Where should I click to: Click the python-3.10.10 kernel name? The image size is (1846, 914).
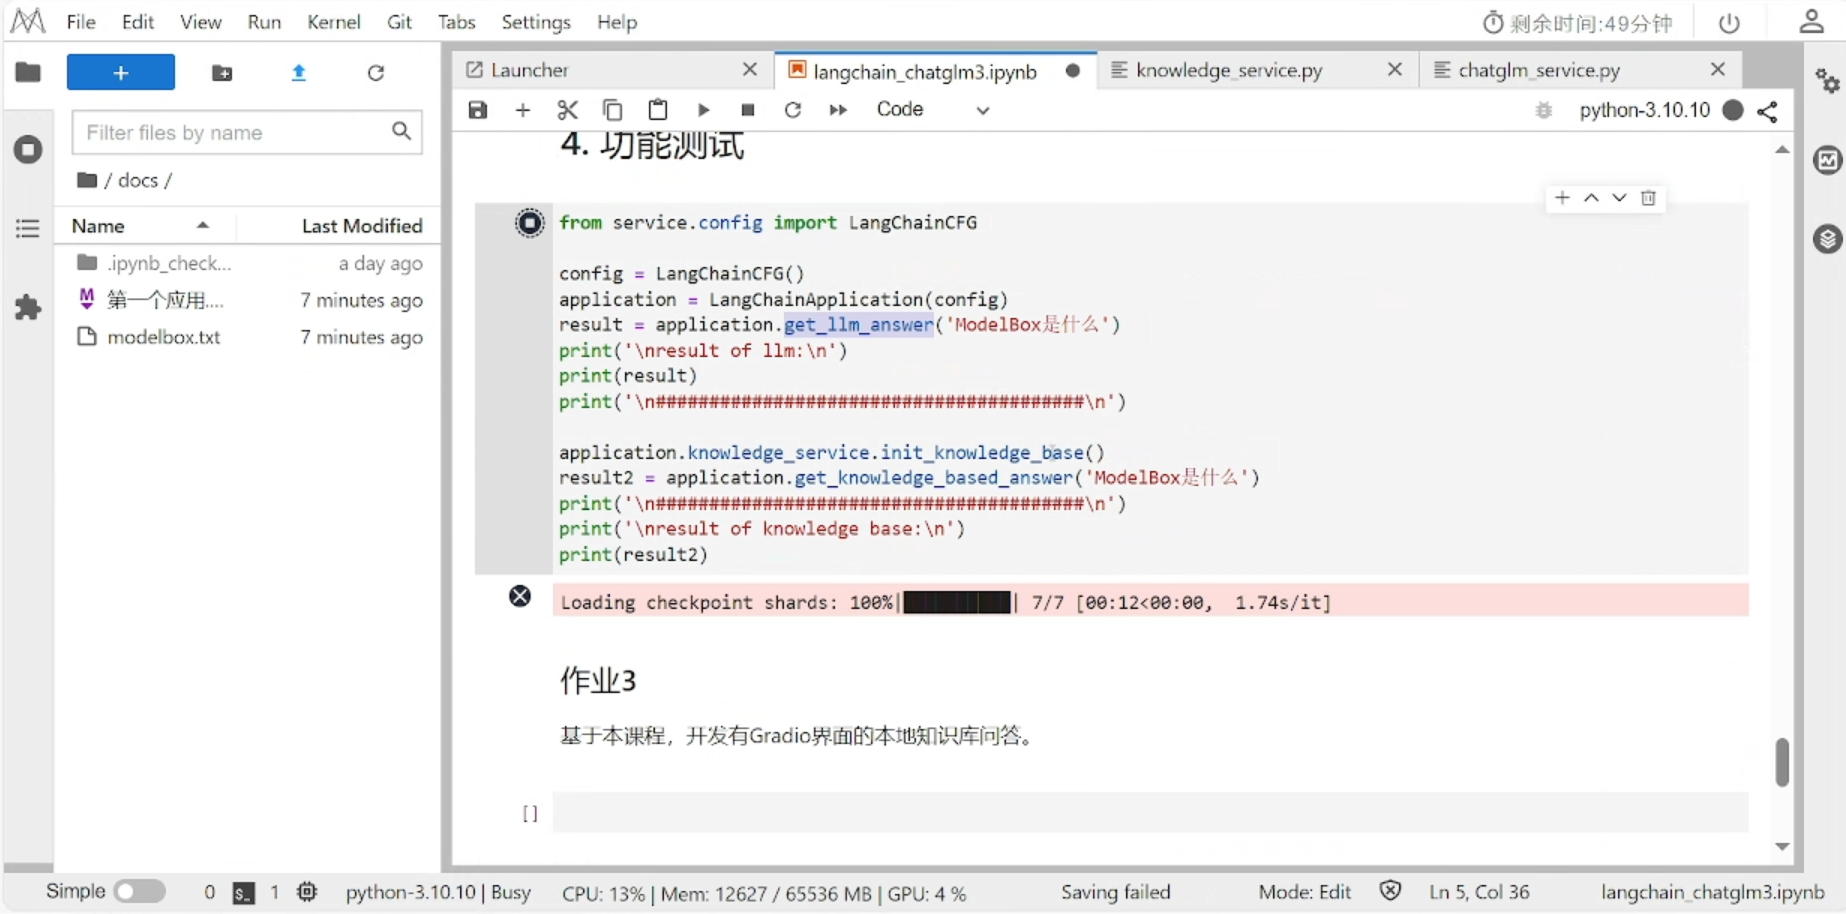click(x=1645, y=110)
